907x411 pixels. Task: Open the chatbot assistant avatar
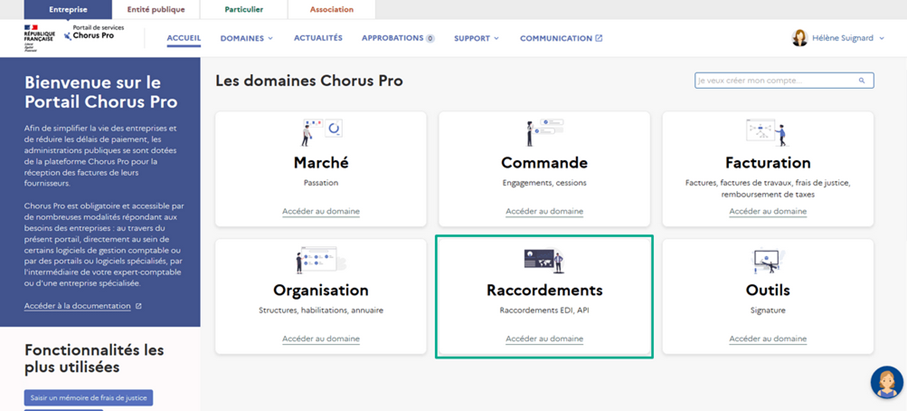pos(887,382)
